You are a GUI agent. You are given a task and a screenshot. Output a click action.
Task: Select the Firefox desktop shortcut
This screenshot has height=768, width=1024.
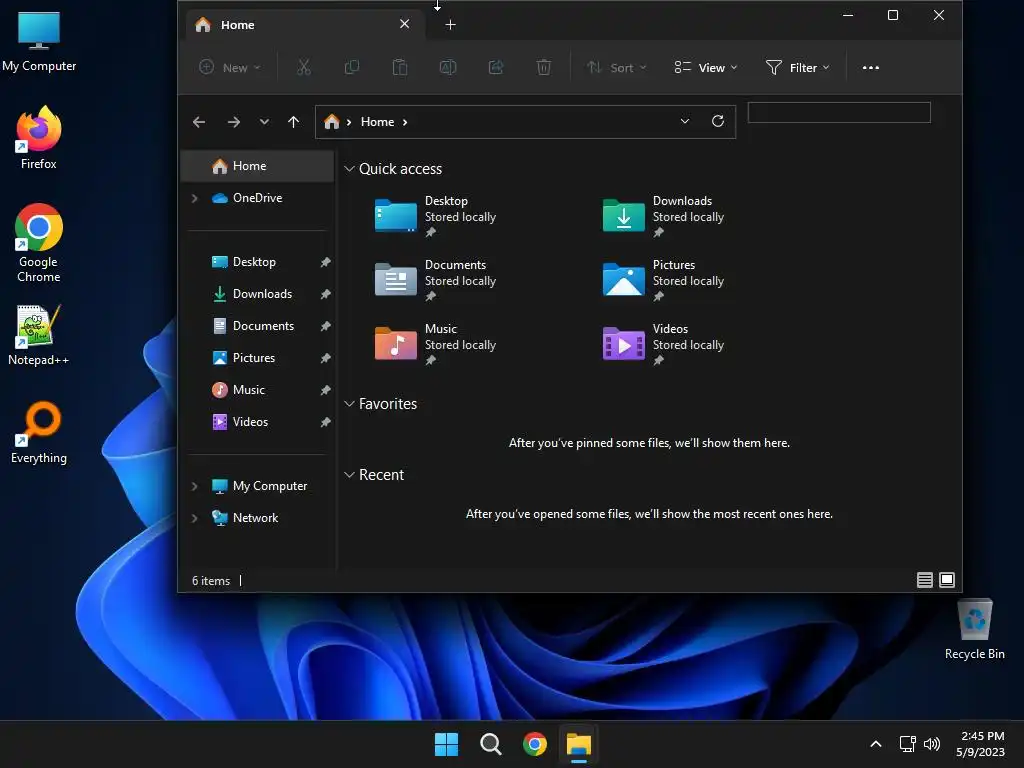pos(39,138)
